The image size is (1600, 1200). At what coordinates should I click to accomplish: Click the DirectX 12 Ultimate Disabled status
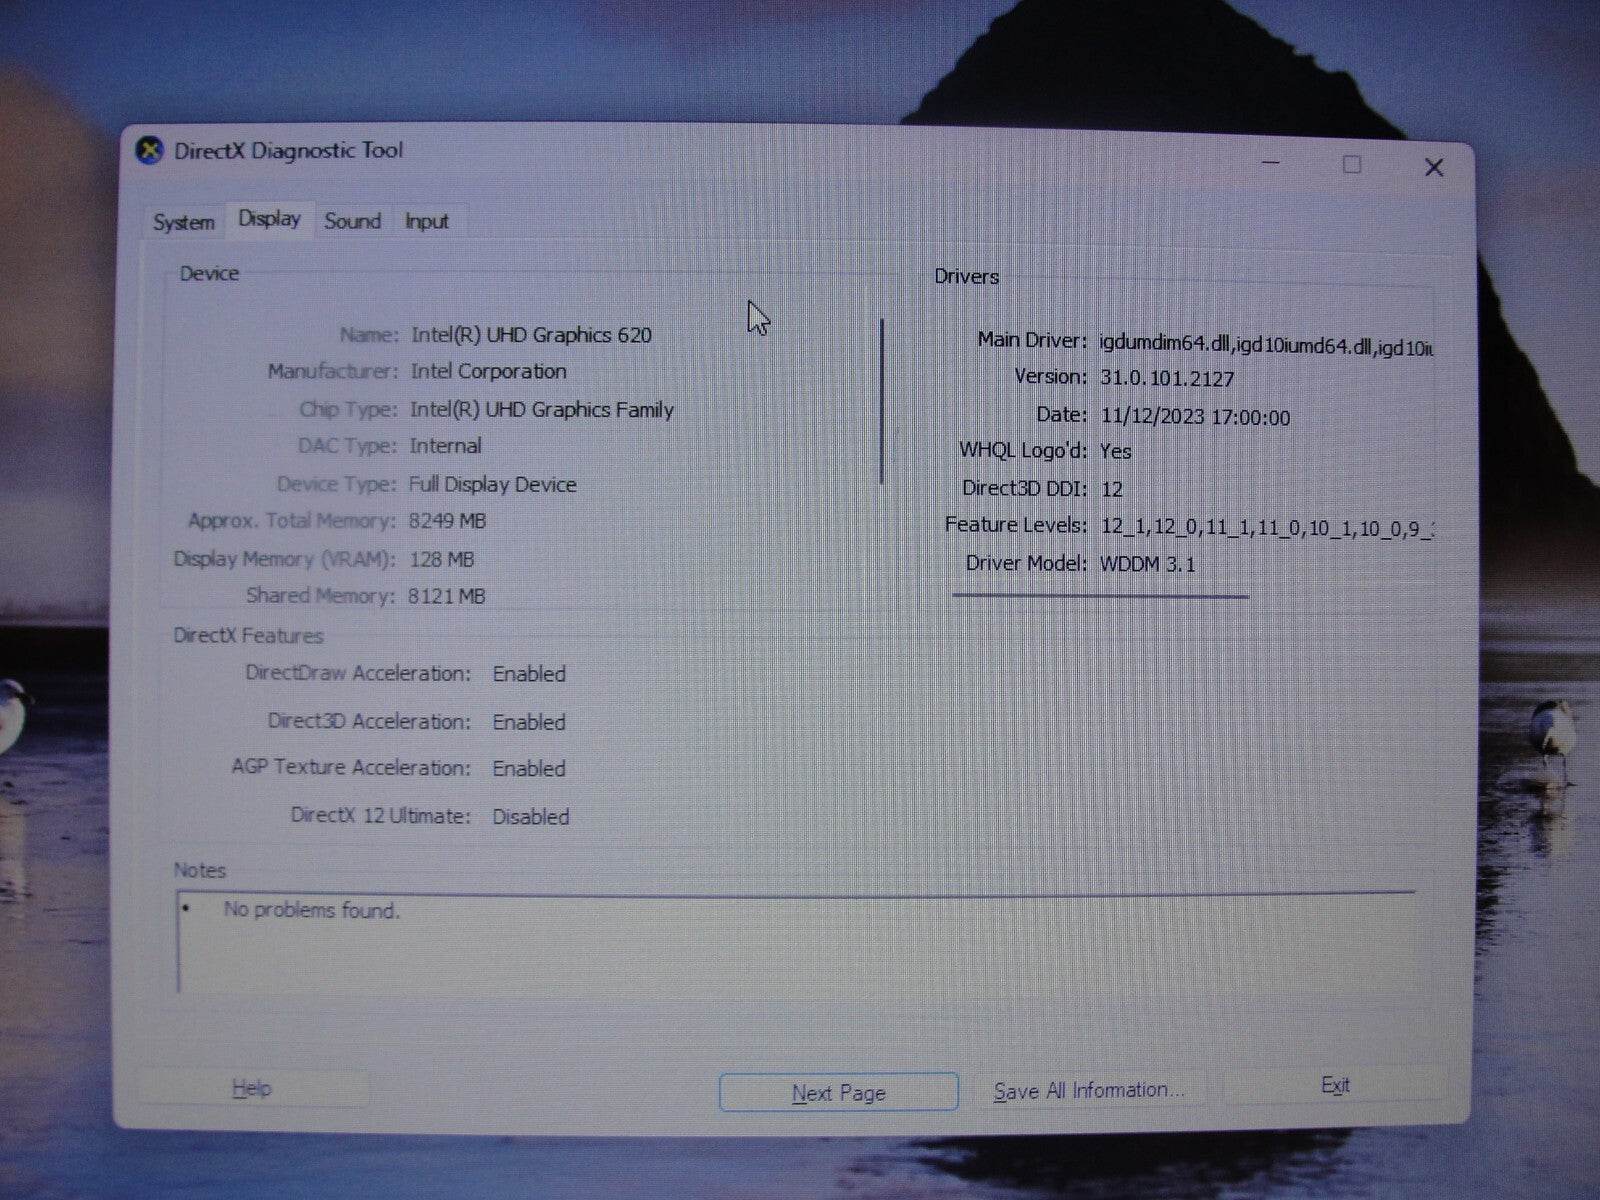tap(529, 816)
